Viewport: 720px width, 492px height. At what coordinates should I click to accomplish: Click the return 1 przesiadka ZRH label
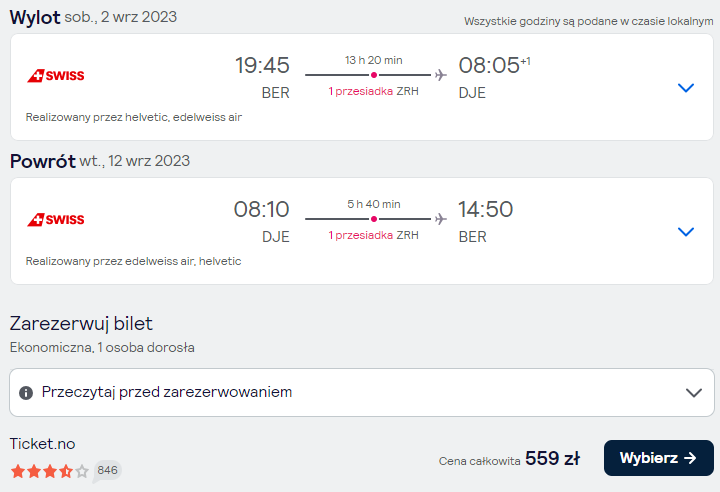click(x=373, y=235)
